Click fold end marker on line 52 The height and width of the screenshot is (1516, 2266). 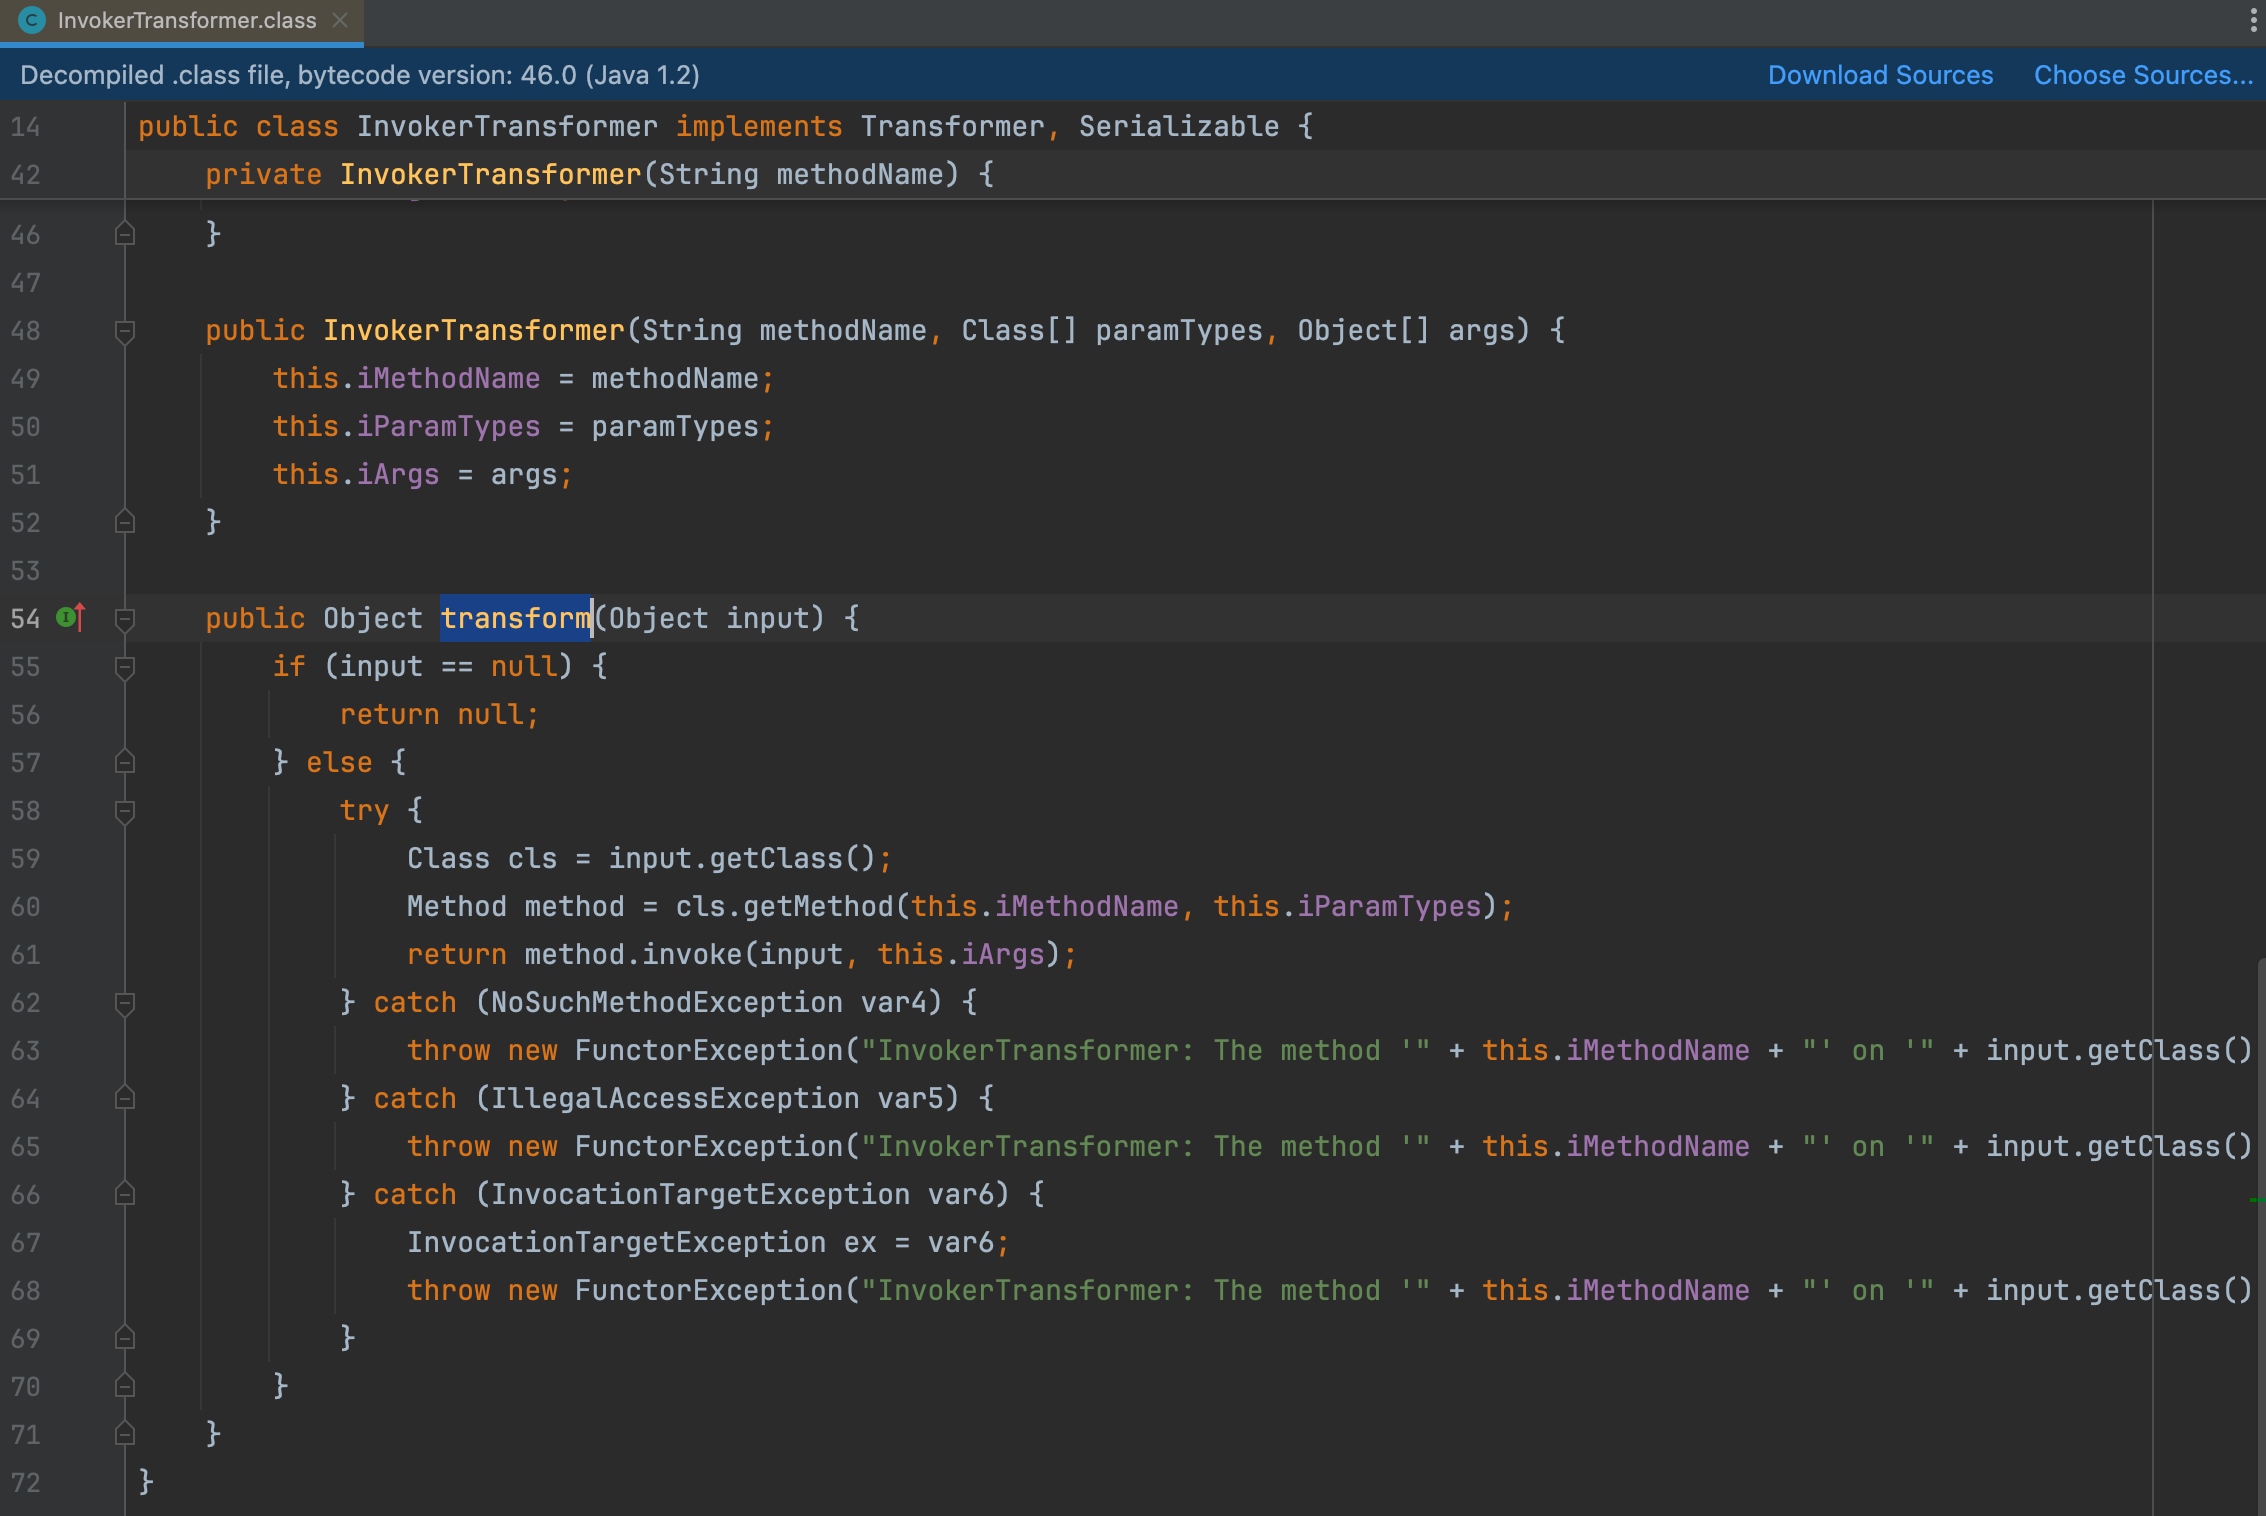[125, 522]
